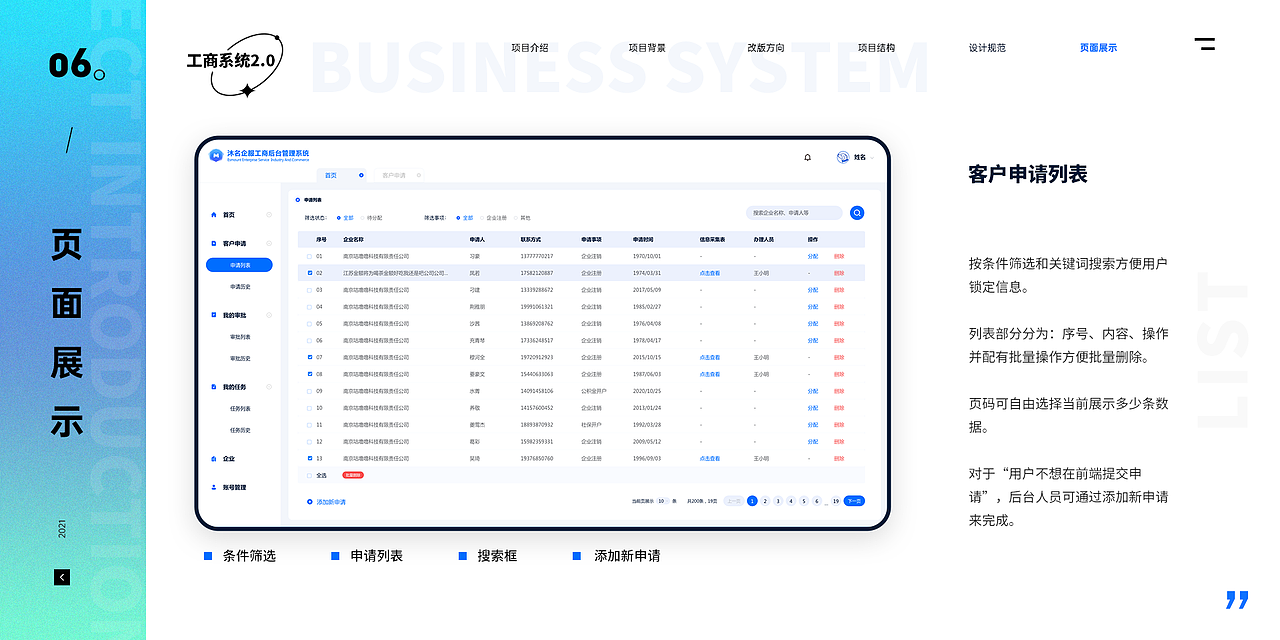Click the 添加新申请 link

pyautogui.click(x=331, y=501)
